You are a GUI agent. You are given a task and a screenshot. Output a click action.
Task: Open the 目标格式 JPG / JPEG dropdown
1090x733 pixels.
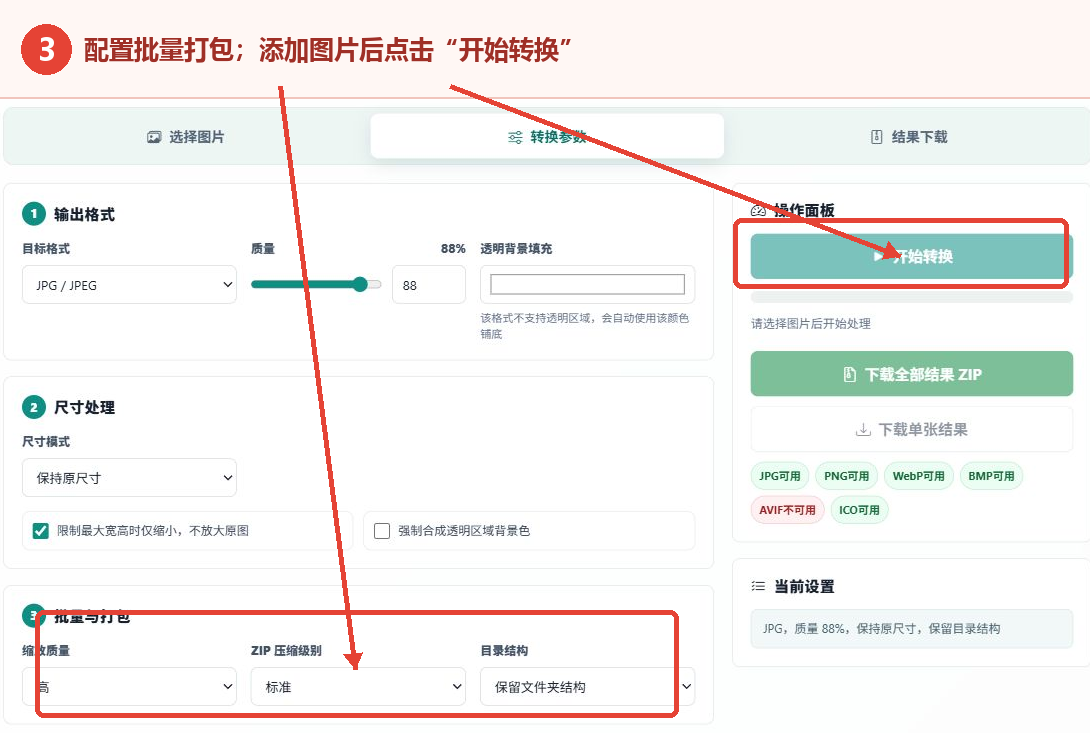129,284
